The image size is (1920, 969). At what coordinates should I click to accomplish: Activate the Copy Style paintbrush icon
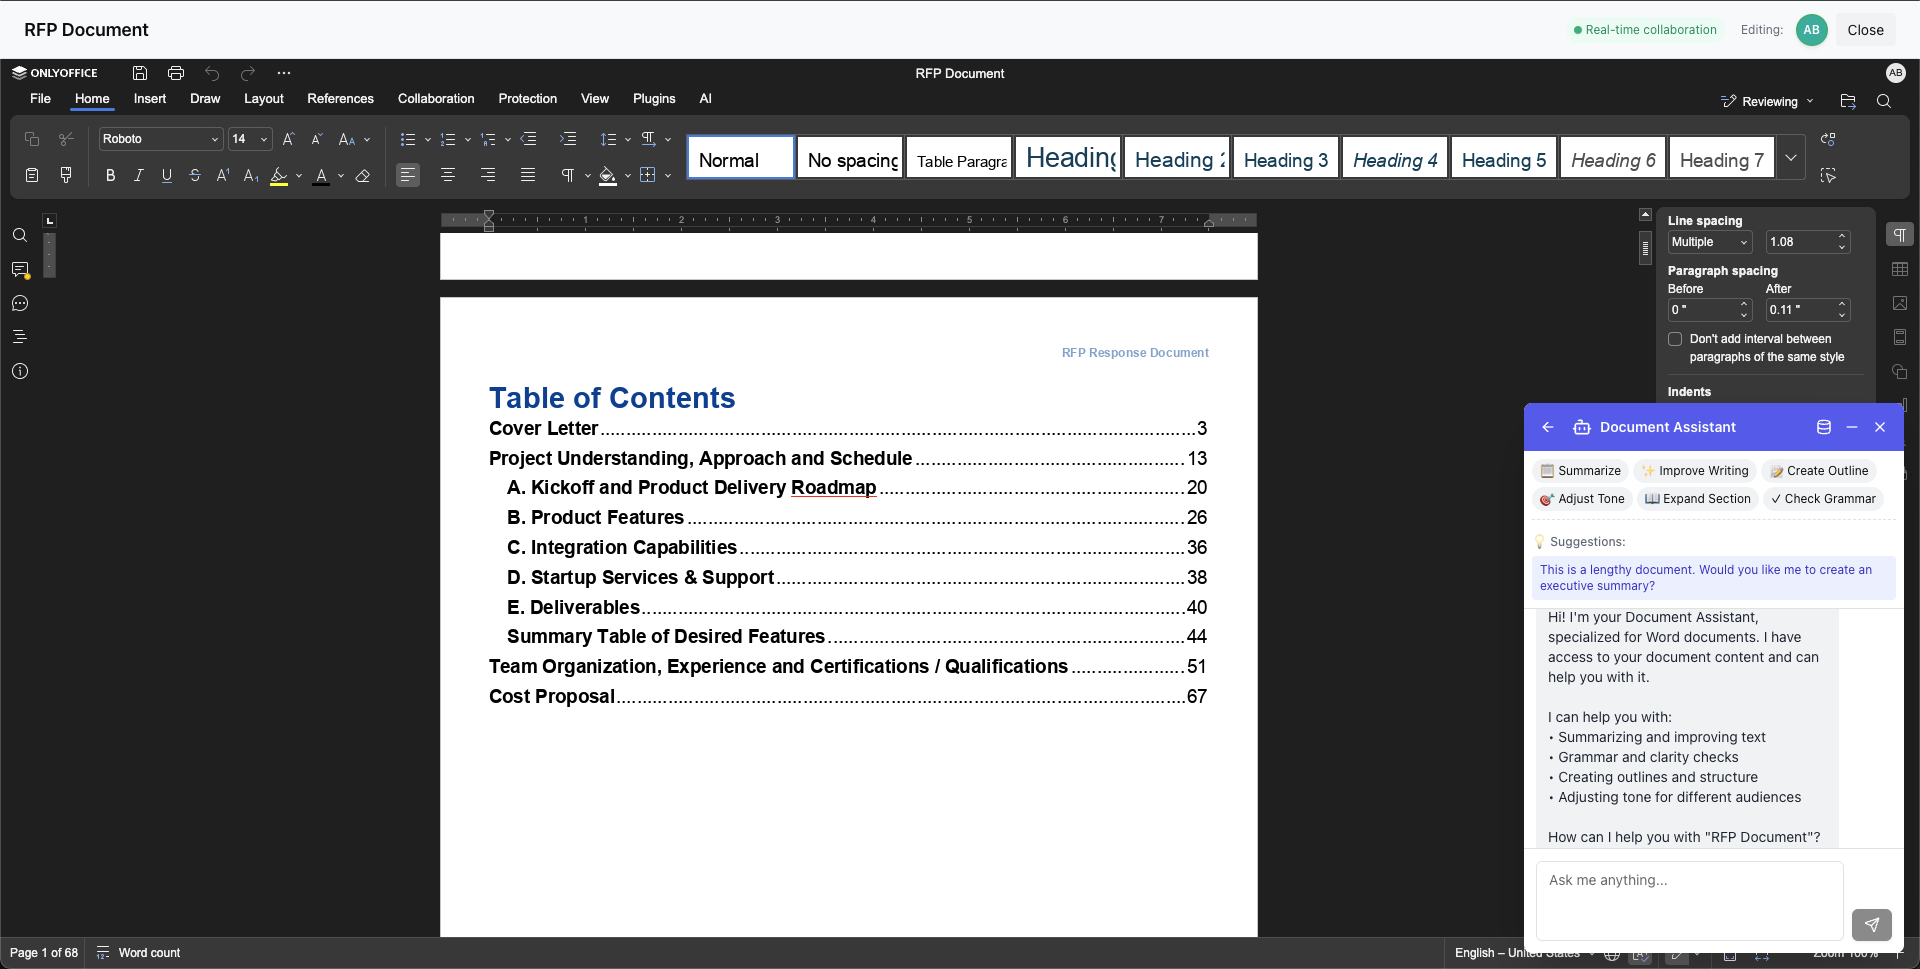66,175
